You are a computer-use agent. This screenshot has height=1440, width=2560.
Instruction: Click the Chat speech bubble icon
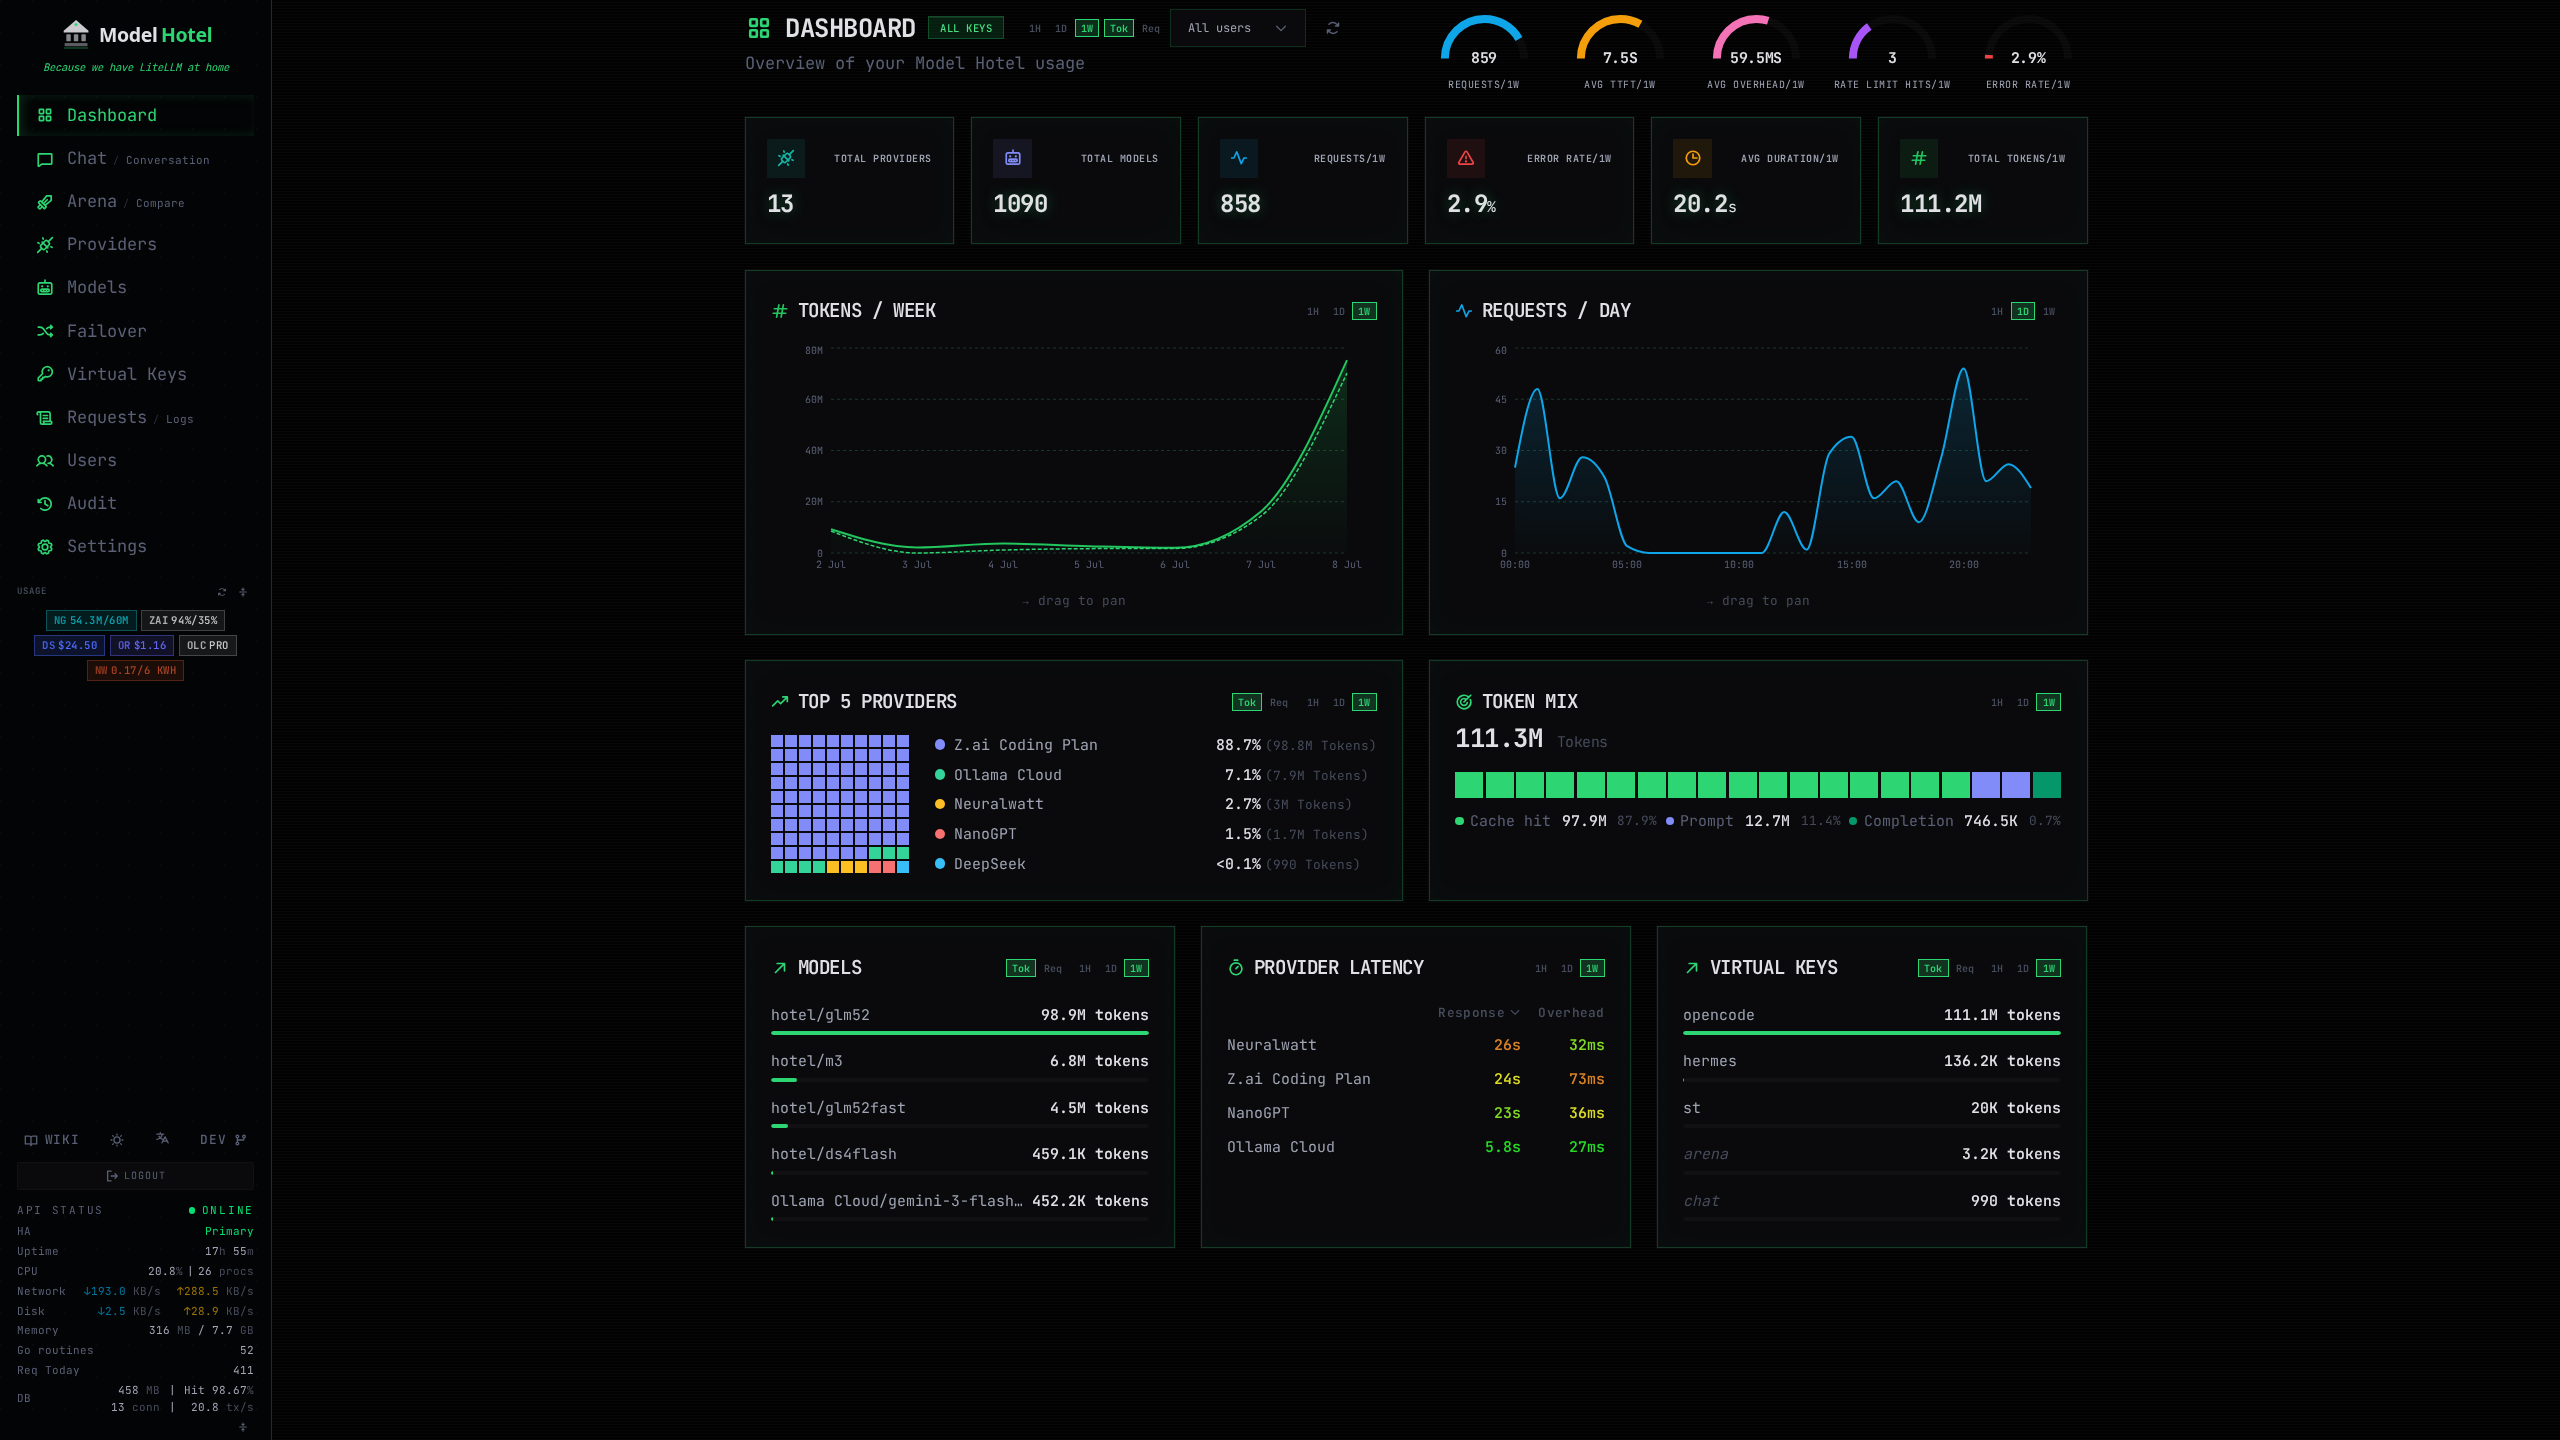pos(45,159)
